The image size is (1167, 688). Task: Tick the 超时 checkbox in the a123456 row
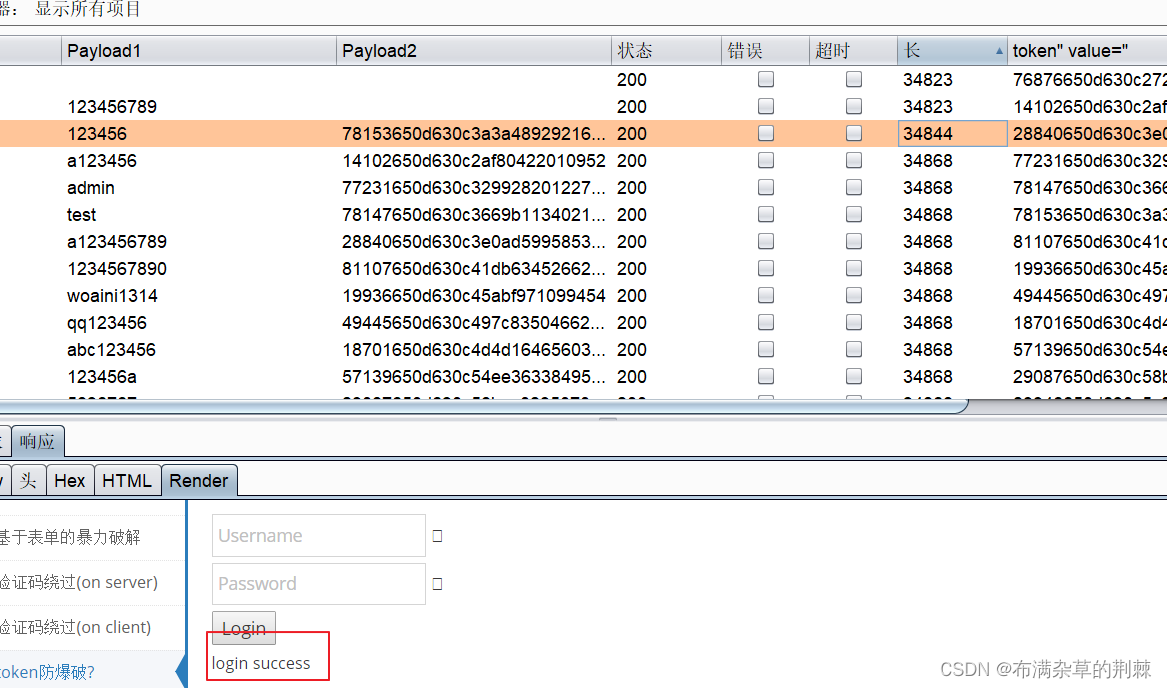coord(854,160)
